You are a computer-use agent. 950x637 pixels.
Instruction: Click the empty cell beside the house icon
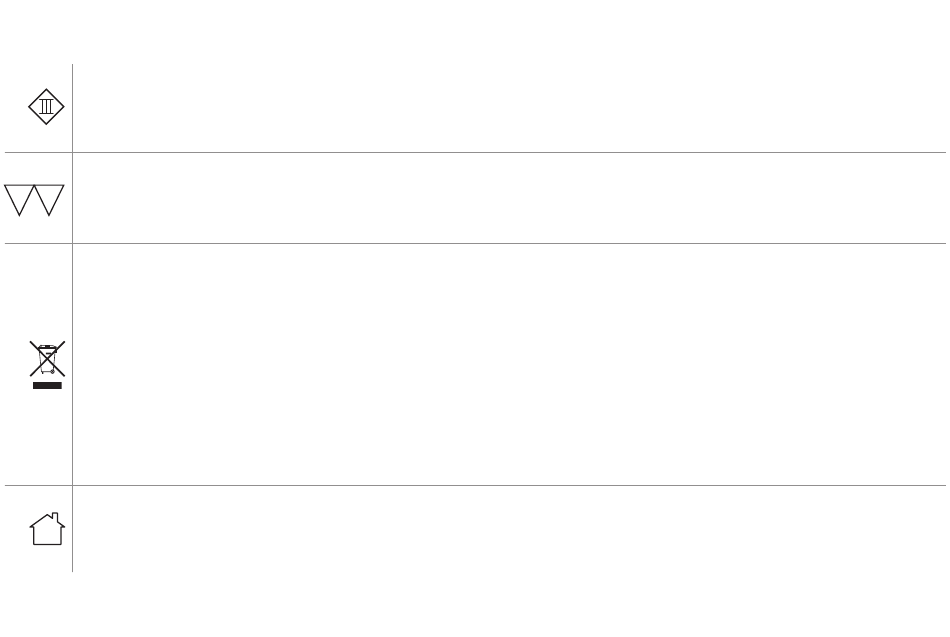(509, 529)
